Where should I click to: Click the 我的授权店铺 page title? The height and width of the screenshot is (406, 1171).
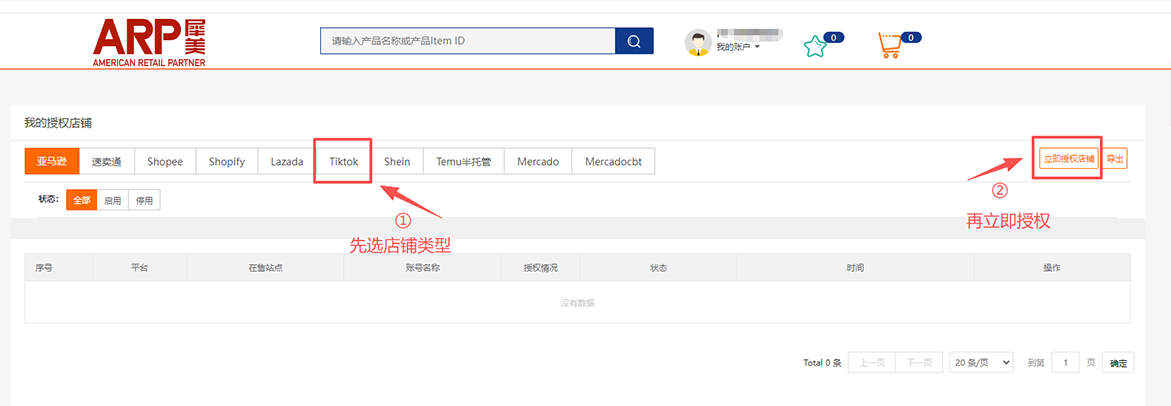[58, 123]
